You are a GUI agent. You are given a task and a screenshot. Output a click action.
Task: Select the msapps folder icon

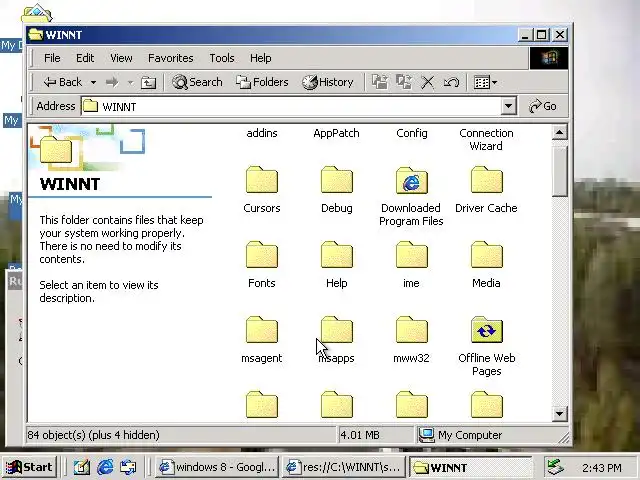pos(337,330)
